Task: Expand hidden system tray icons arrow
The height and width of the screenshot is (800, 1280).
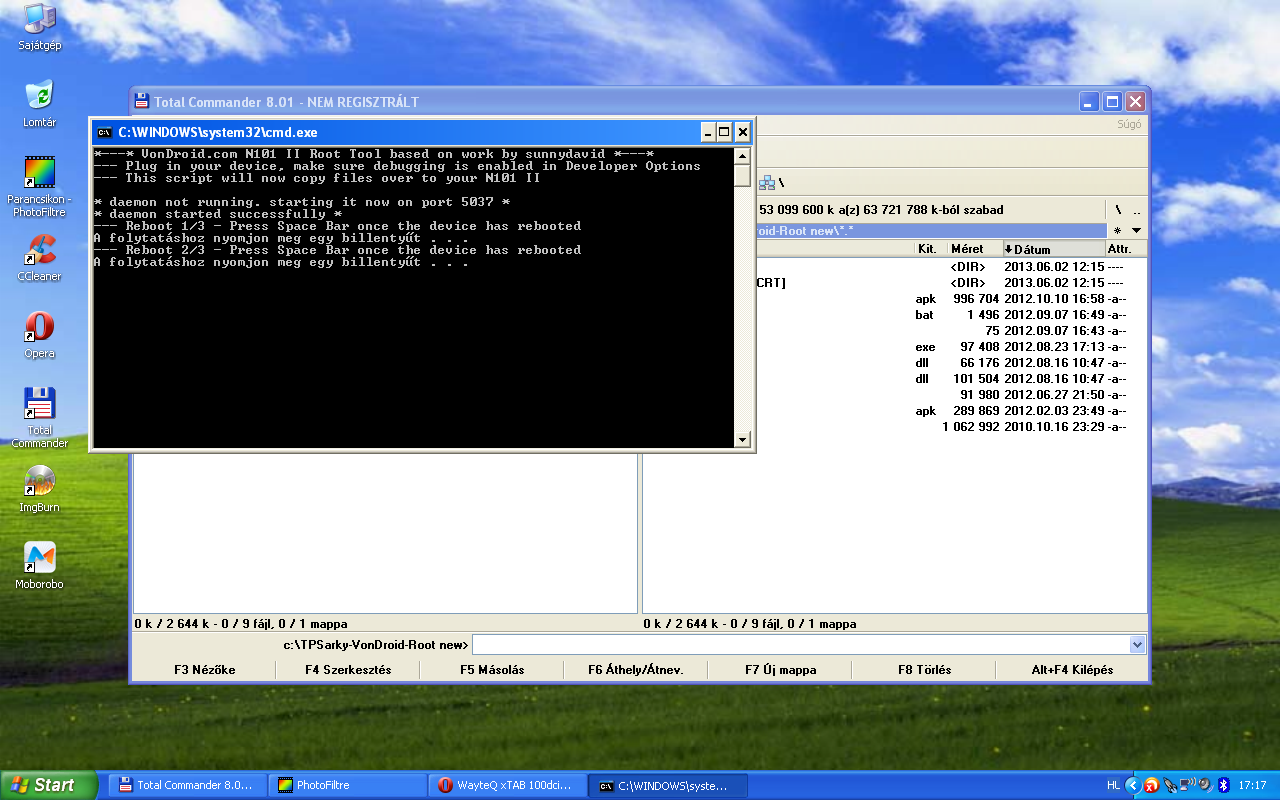Action: click(1132, 785)
